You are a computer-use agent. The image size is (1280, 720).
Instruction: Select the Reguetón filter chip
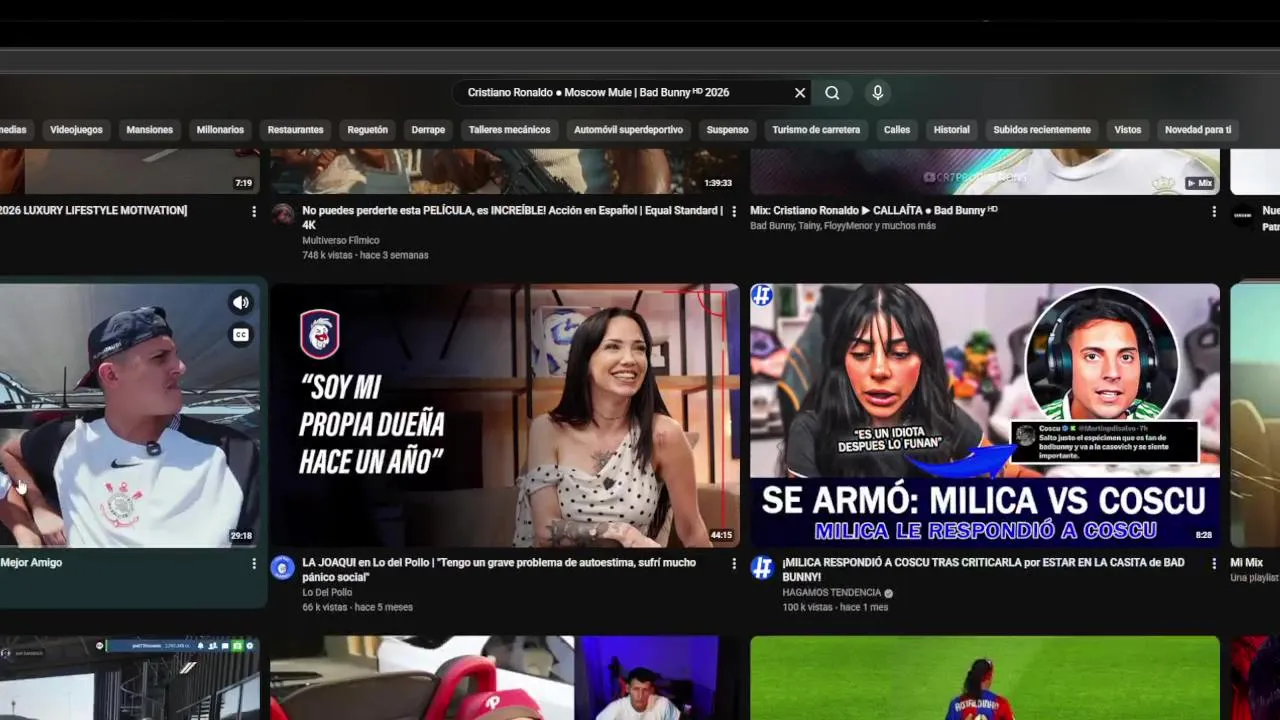[x=367, y=130]
